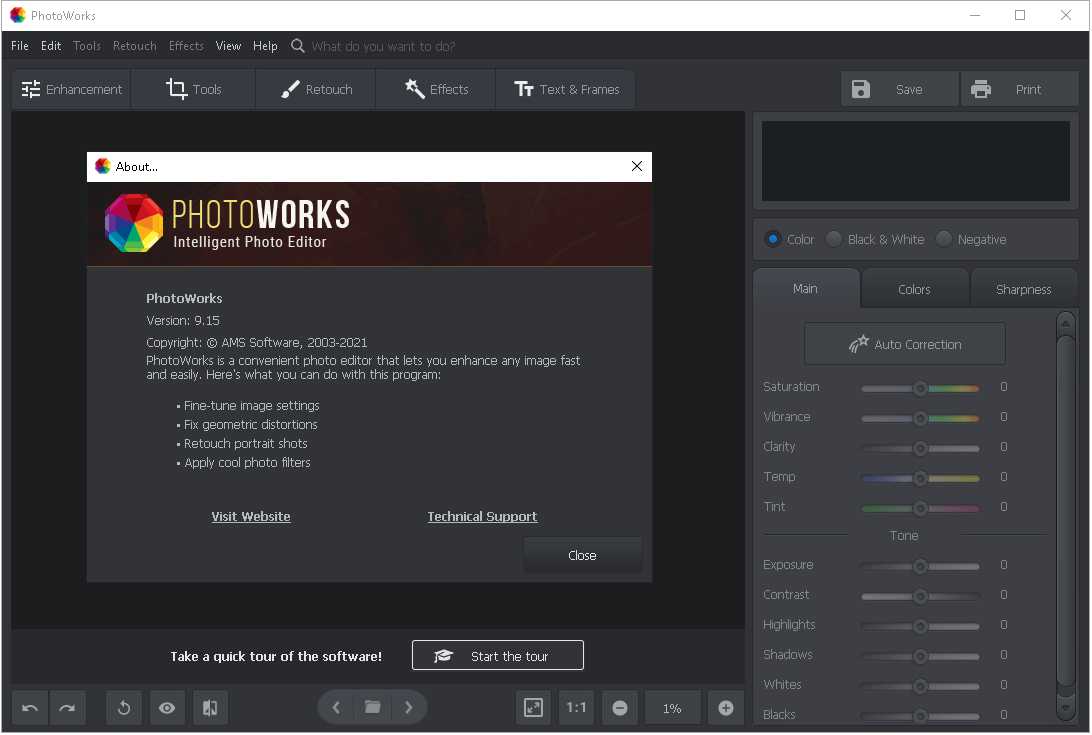Click the 1% zoom level field
This screenshot has height=735, width=1092.
tap(672, 708)
